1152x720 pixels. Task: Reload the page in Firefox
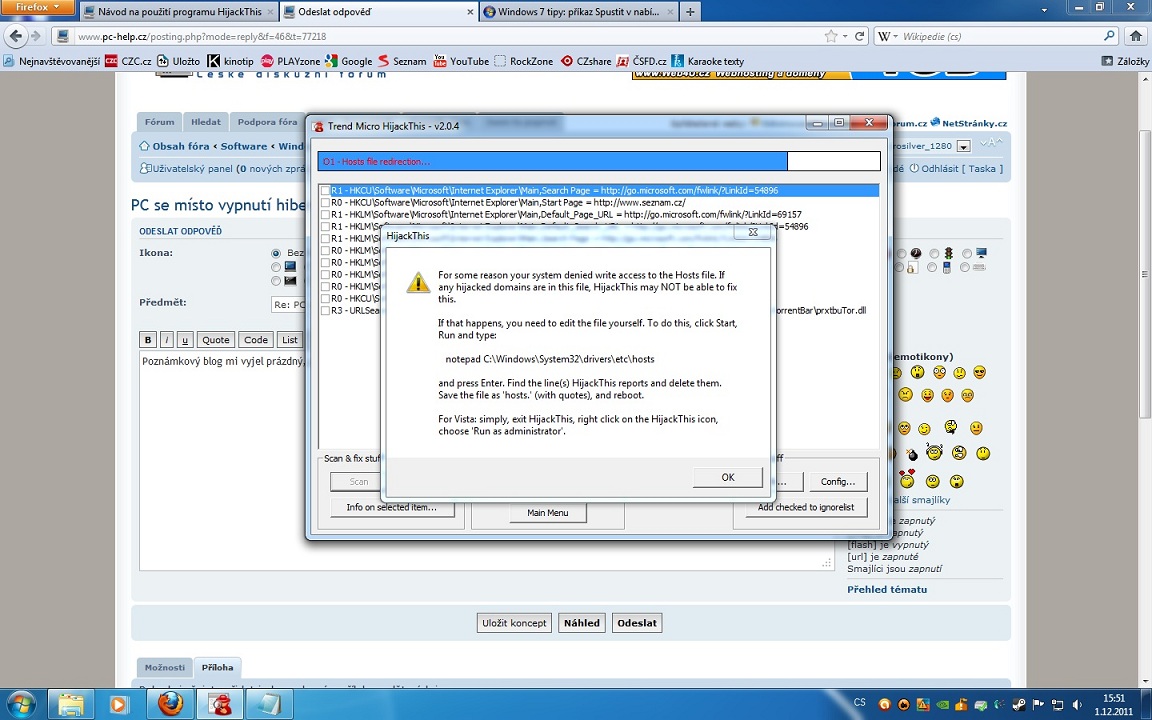[859, 36]
